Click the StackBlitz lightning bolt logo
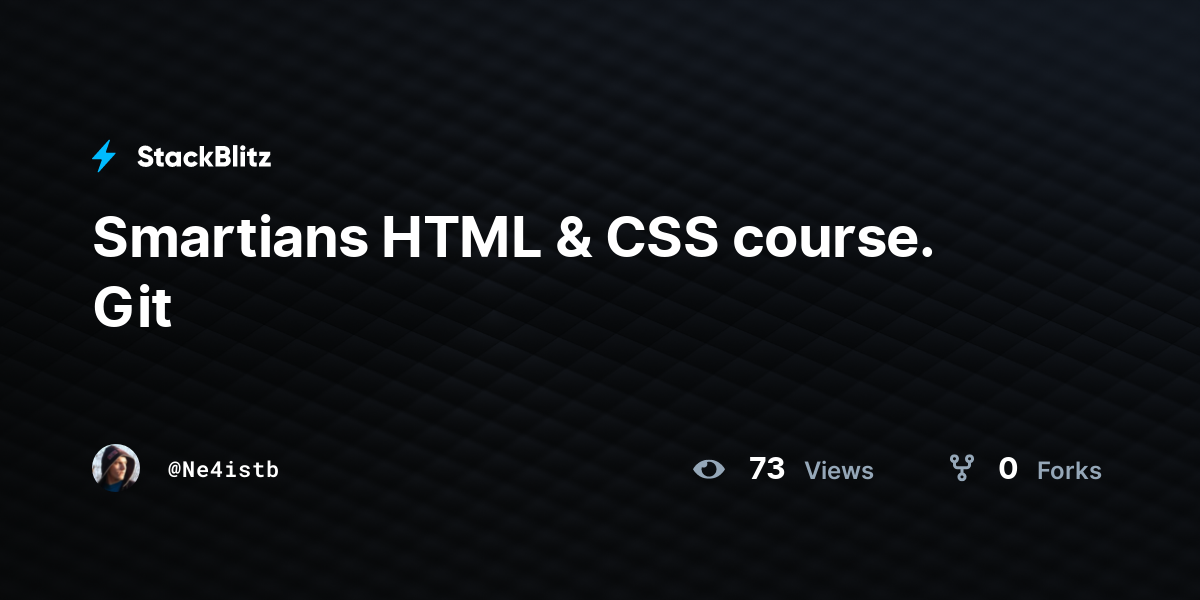1200x600 pixels. pyautogui.click(x=104, y=156)
